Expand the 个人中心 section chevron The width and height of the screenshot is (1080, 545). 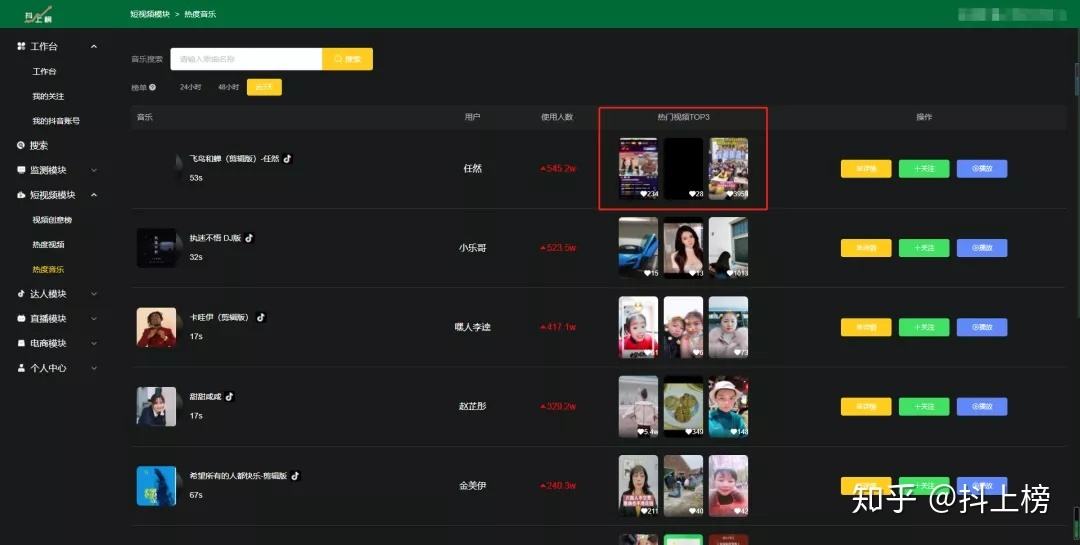coord(94,368)
